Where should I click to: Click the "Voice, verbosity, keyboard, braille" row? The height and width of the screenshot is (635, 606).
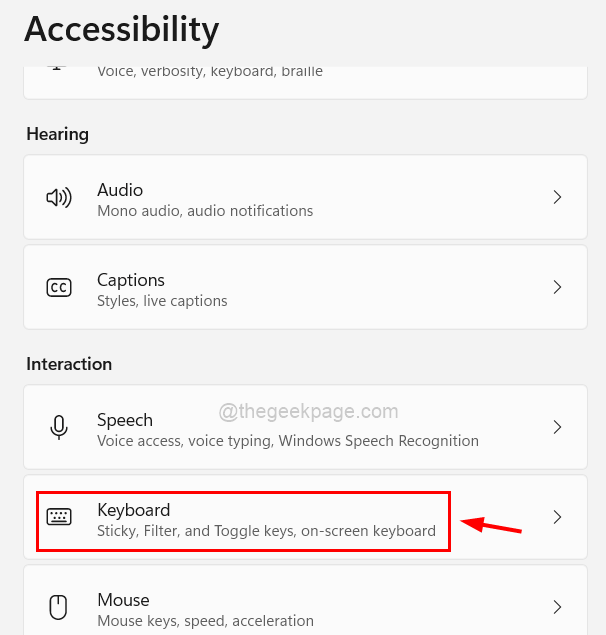[x=210, y=72]
